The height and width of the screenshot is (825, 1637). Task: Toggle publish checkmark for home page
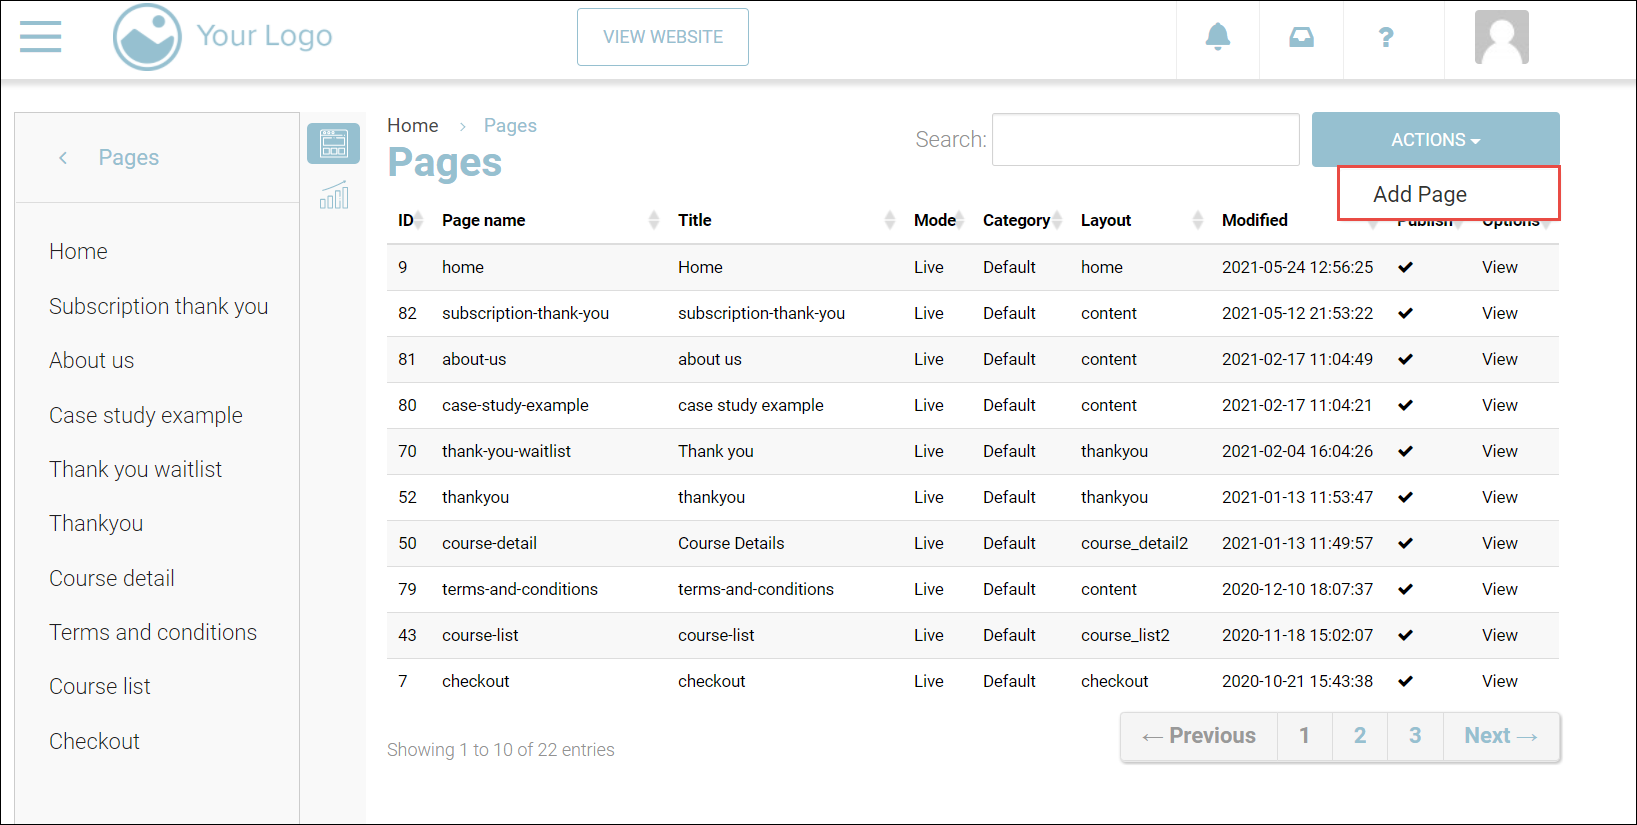[x=1405, y=267]
